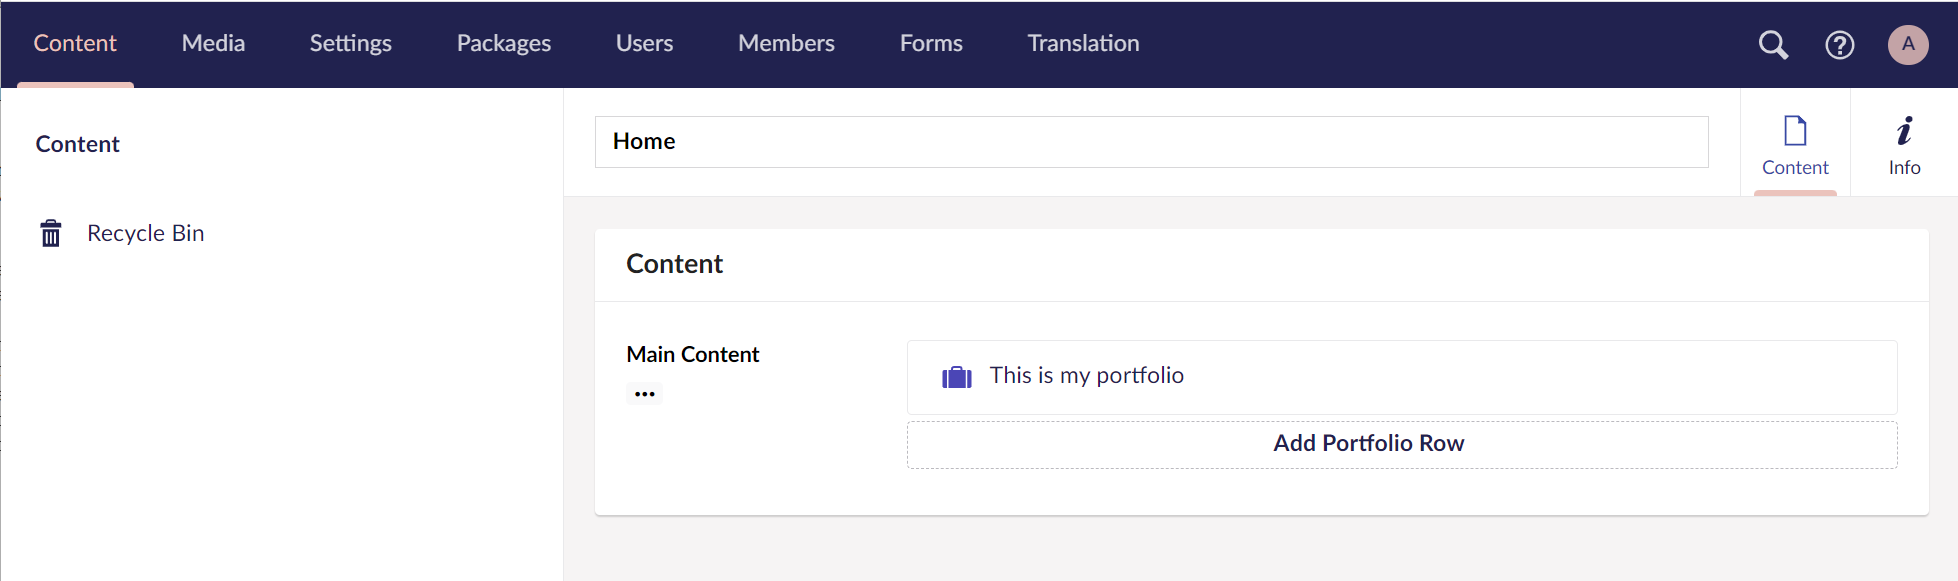The width and height of the screenshot is (1958, 581).
Task: Navigate to the Members section
Action: click(x=786, y=43)
